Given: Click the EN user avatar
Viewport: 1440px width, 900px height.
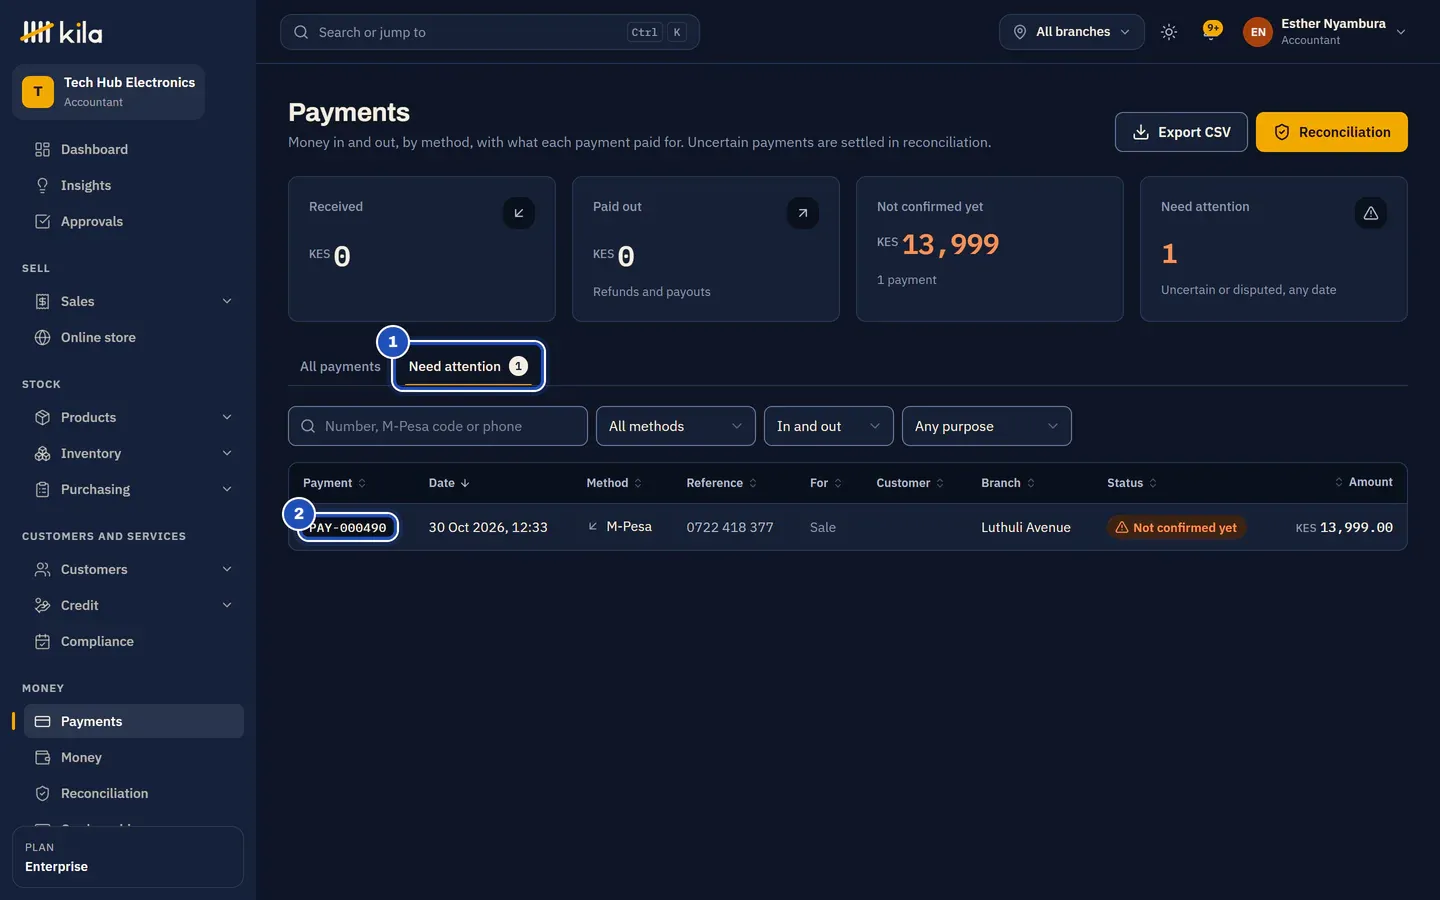Looking at the screenshot, I should [1258, 32].
